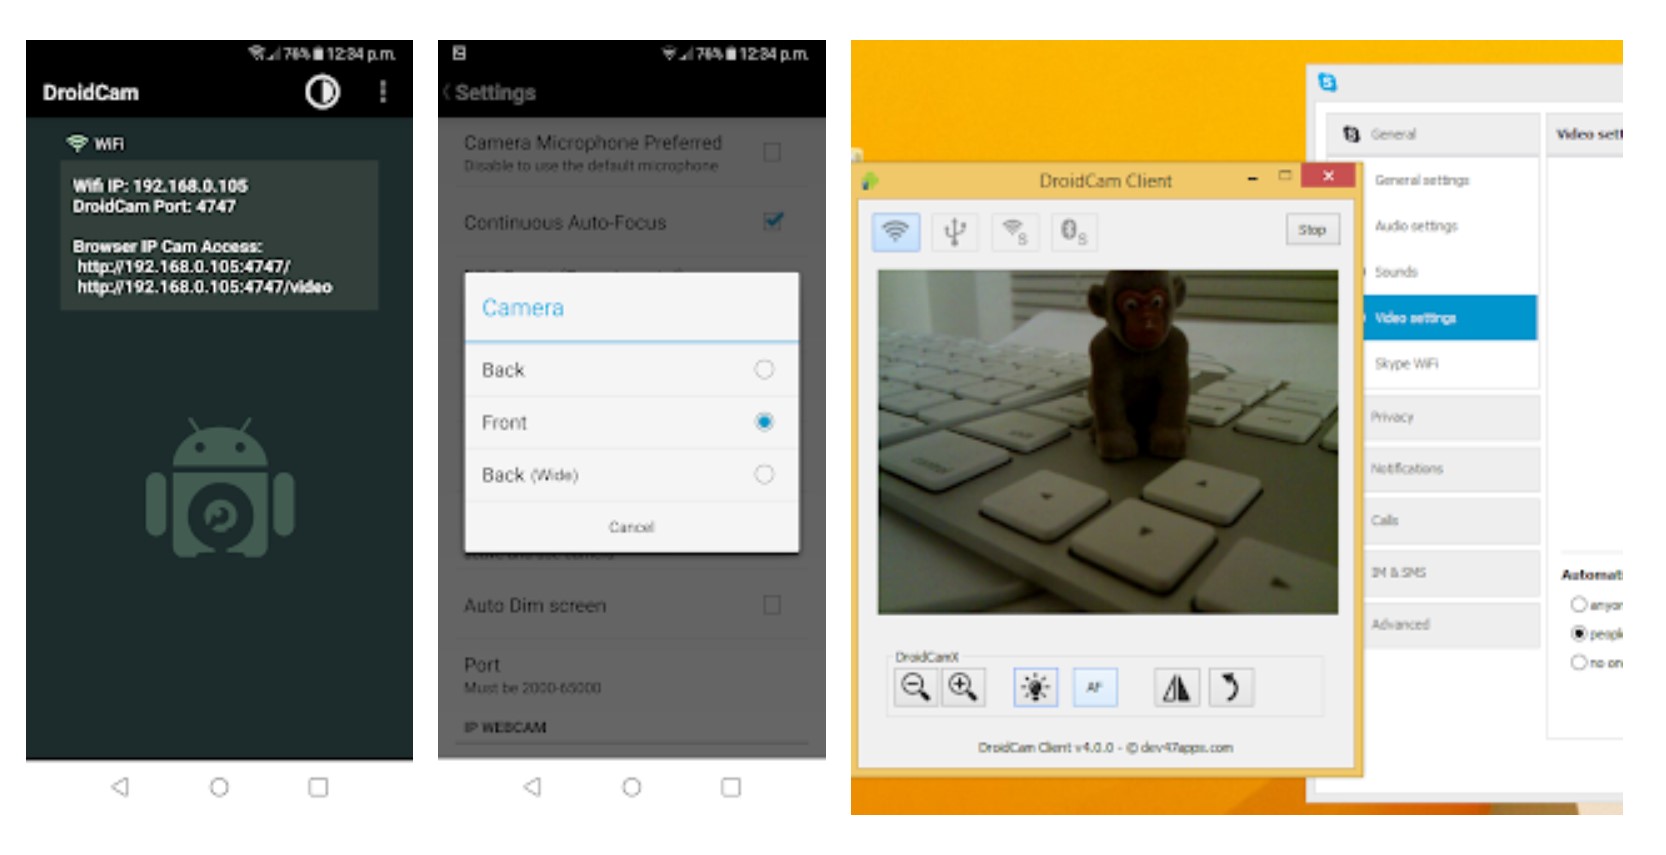Tap the green WiFi icon in DroidCam app
This screenshot has height=855, width=1666.
coord(77,143)
